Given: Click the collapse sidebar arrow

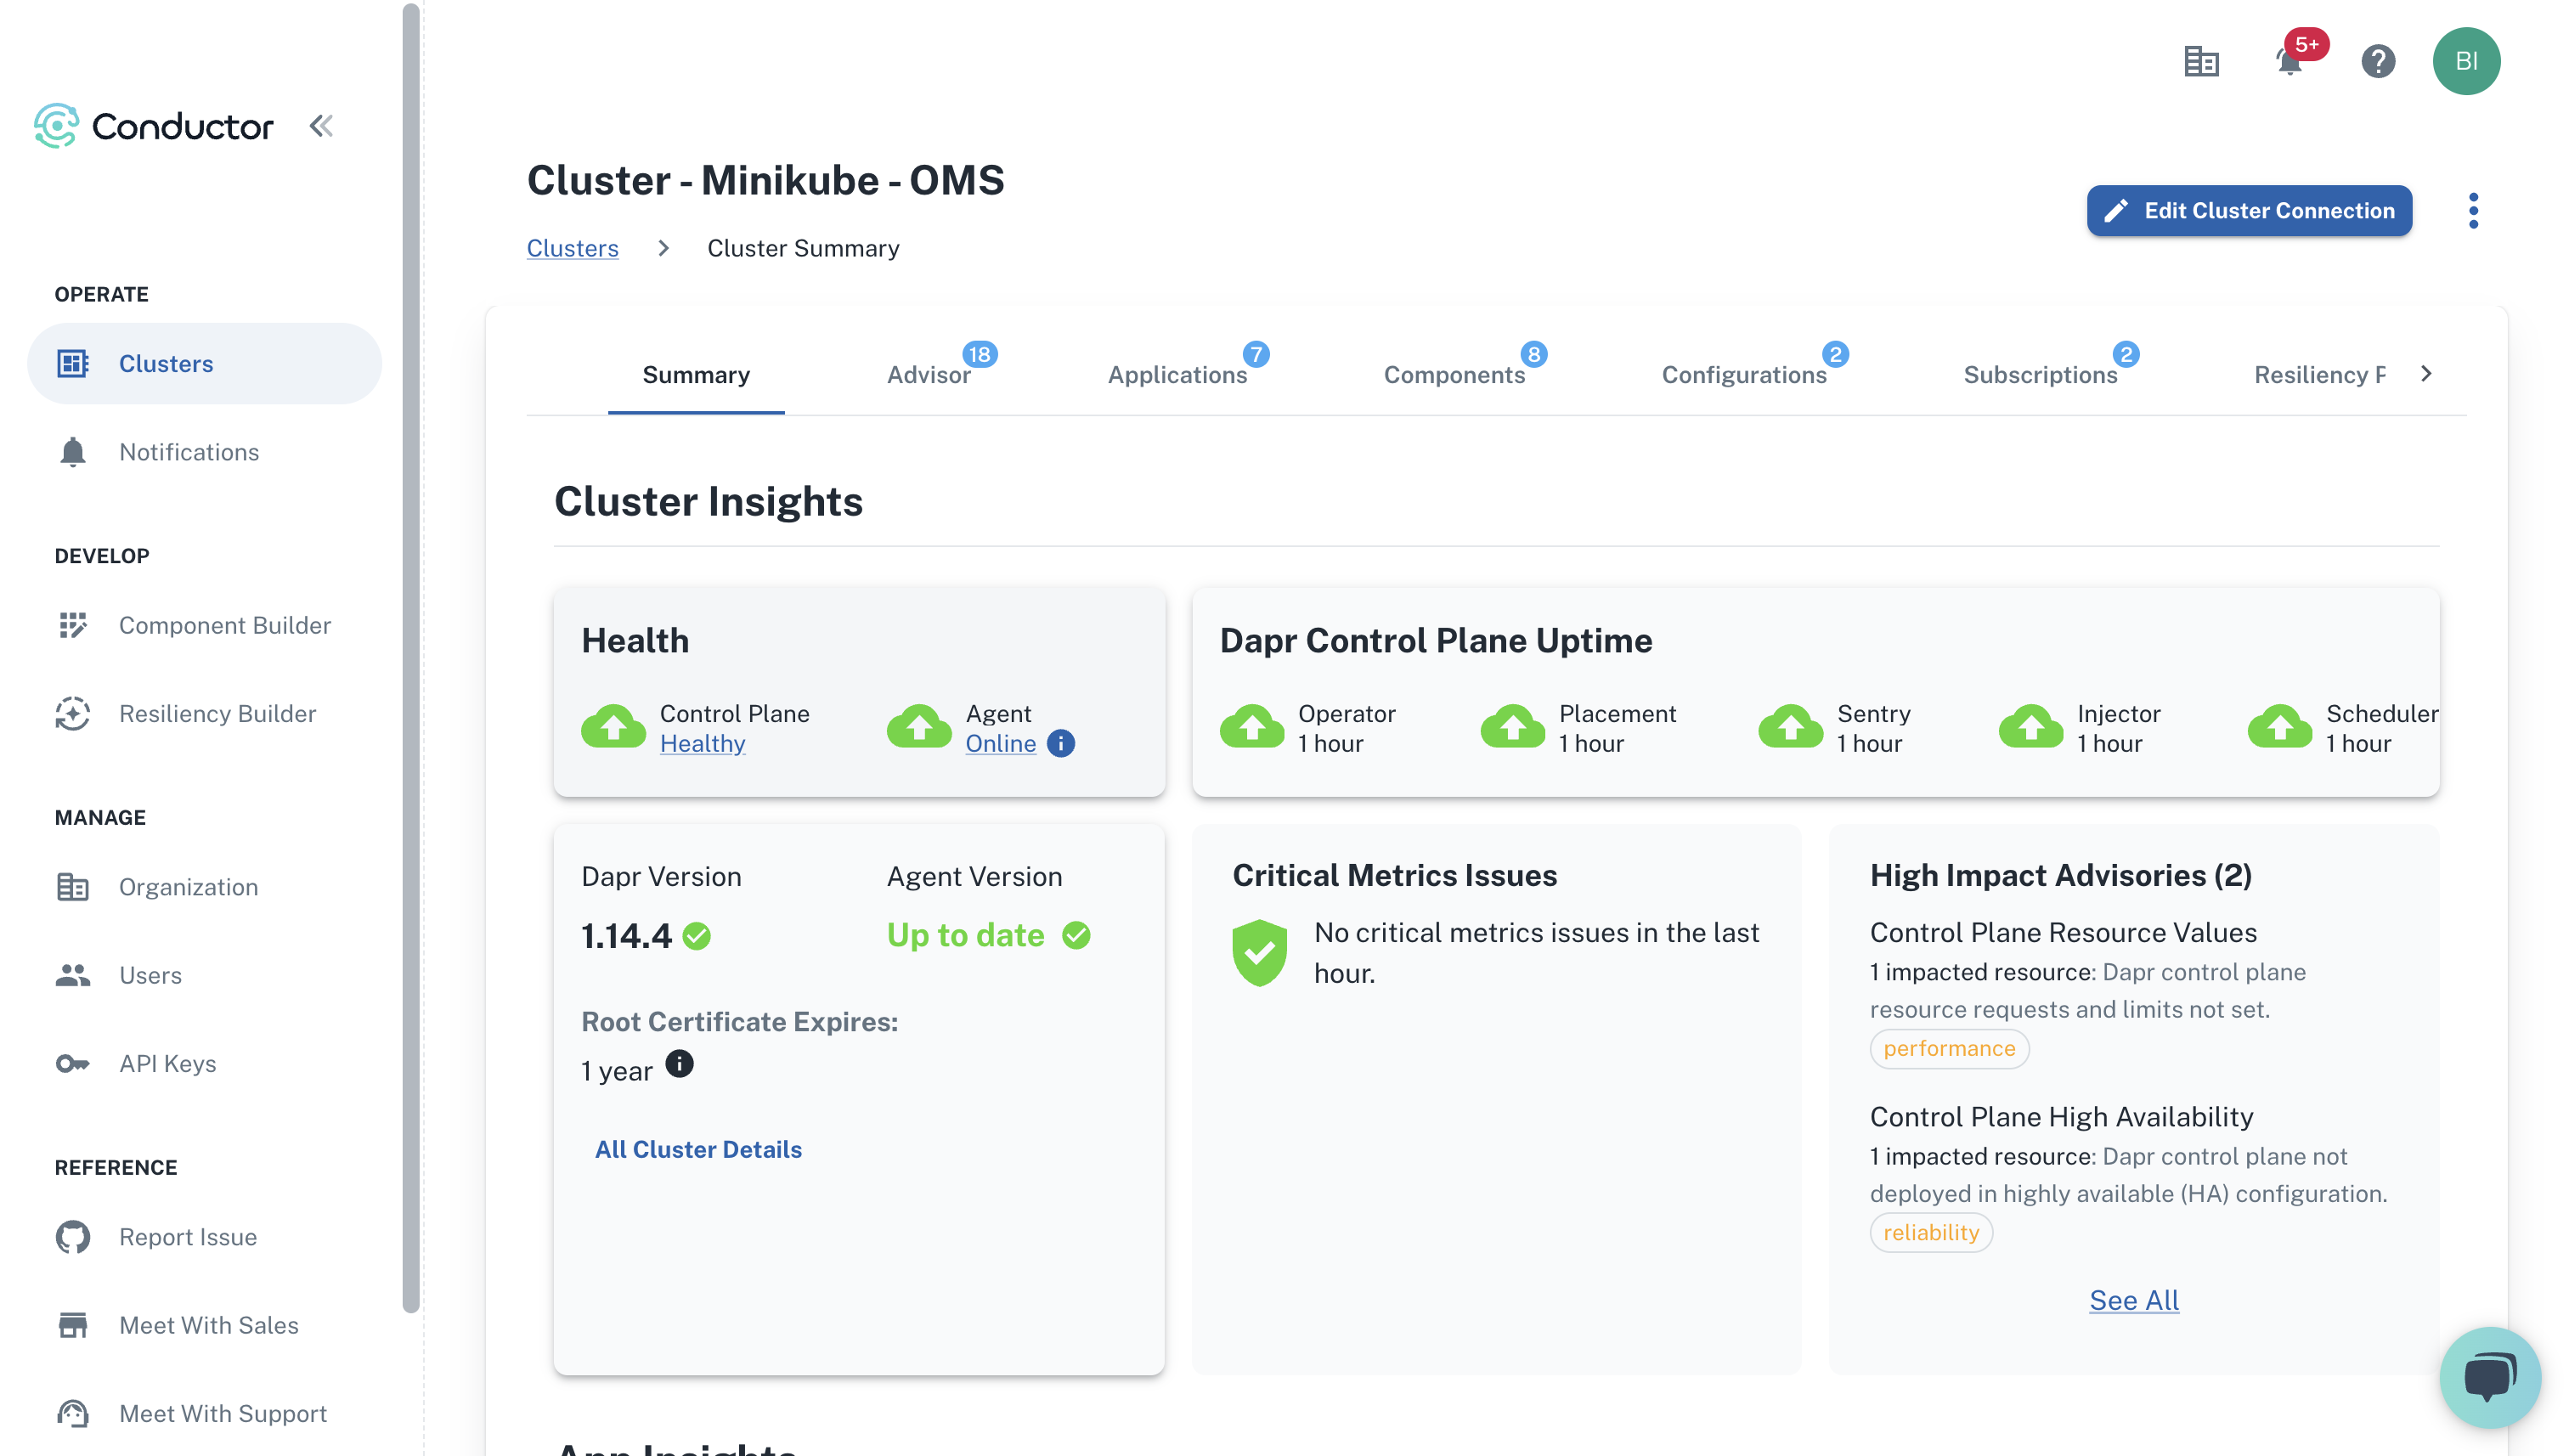Looking at the screenshot, I should (x=319, y=126).
